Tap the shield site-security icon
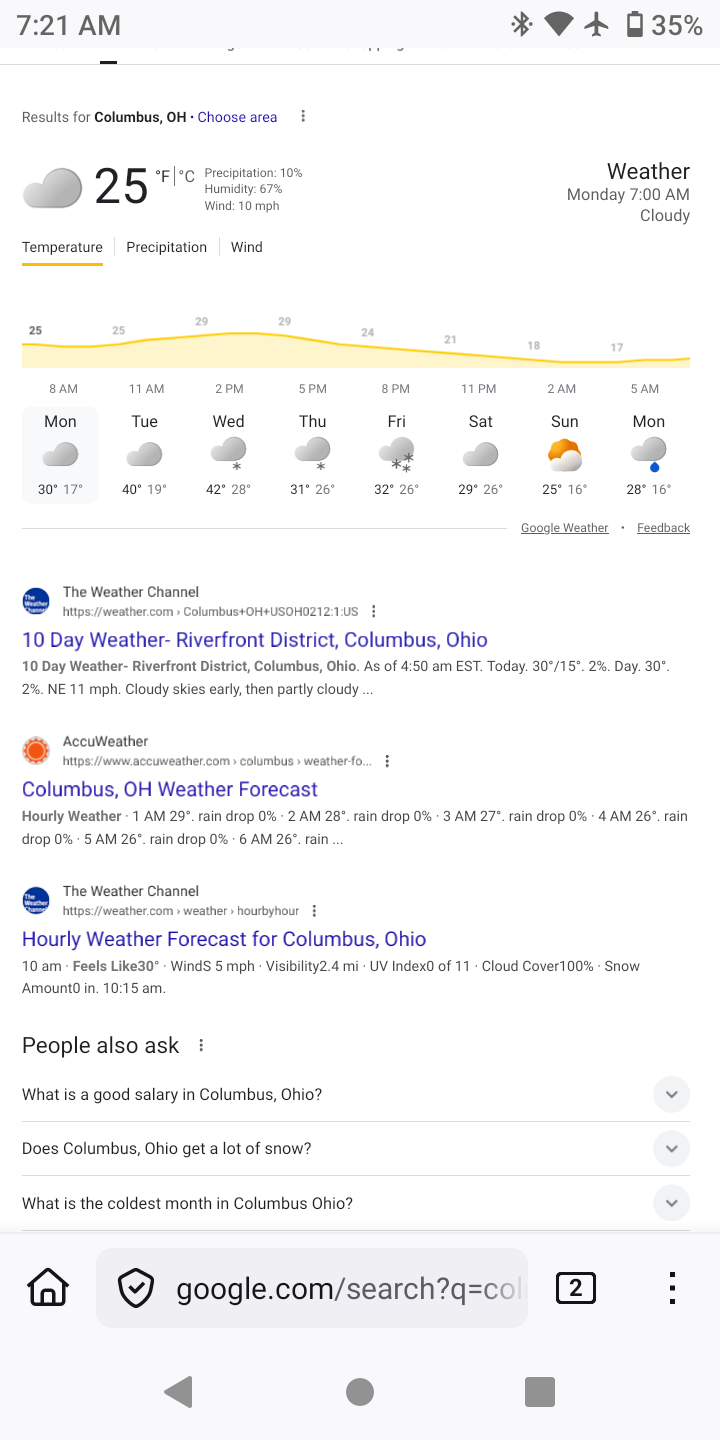The image size is (720, 1440). [x=136, y=1288]
